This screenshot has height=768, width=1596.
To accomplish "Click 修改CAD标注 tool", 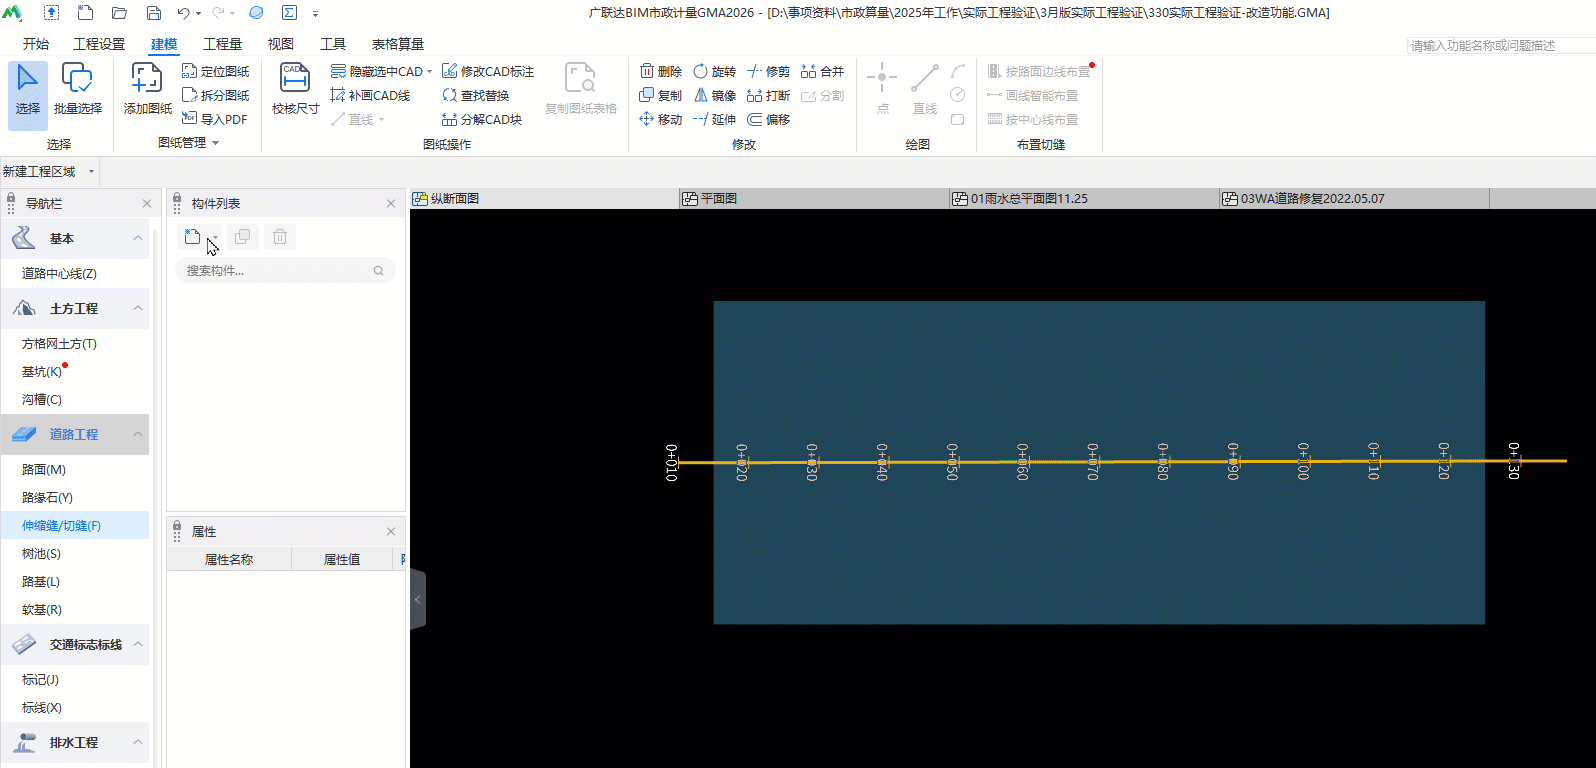I will [488, 71].
